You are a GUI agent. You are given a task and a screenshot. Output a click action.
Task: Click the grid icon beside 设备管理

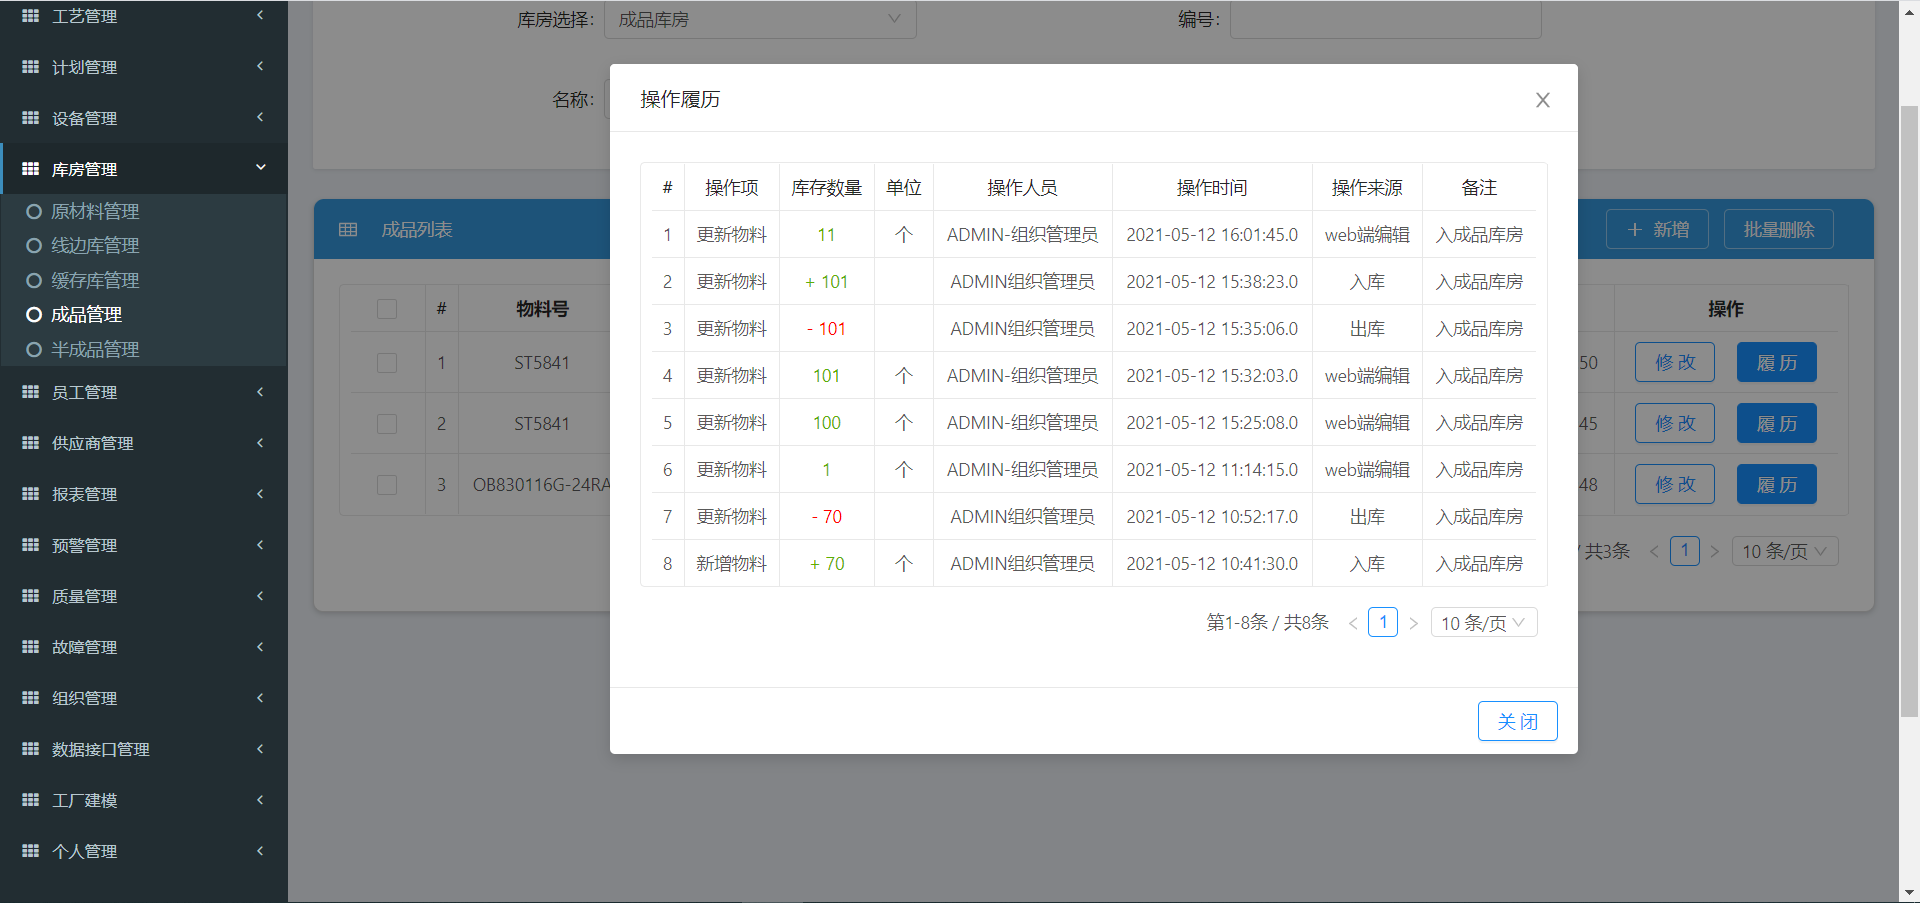pos(30,118)
